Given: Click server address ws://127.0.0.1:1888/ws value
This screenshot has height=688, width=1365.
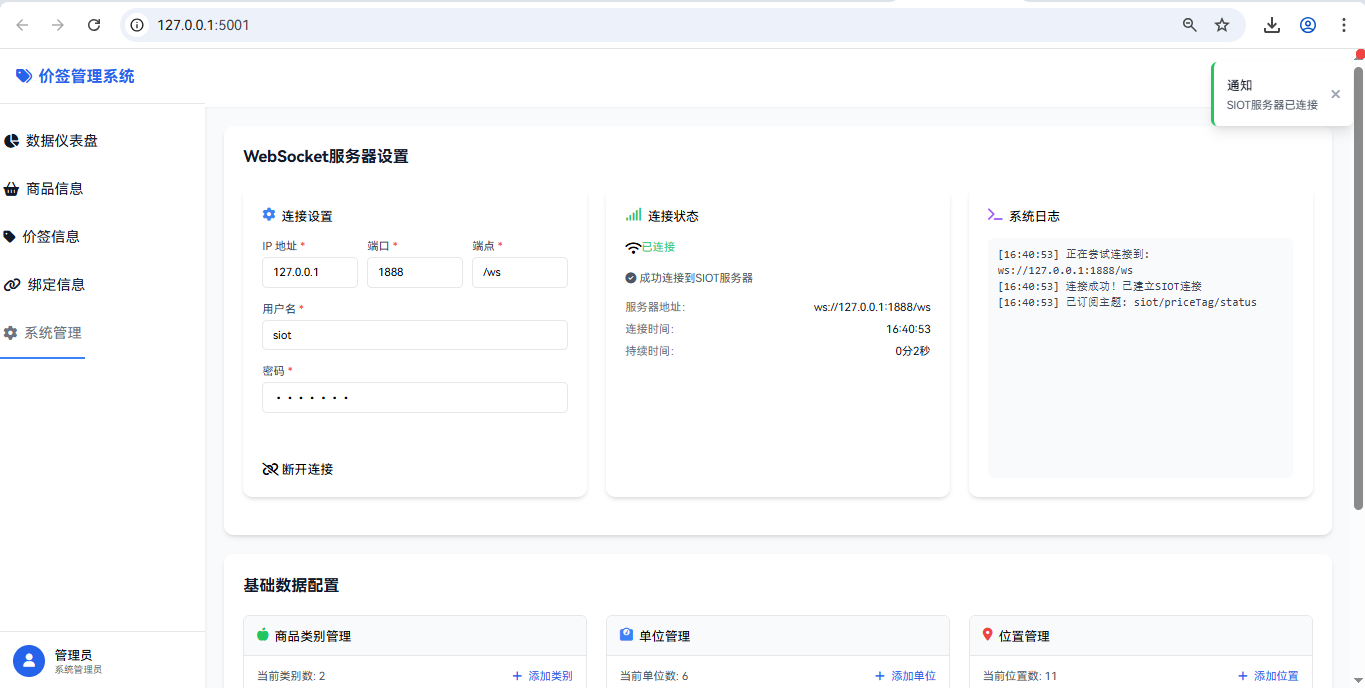Looking at the screenshot, I should tap(872, 307).
